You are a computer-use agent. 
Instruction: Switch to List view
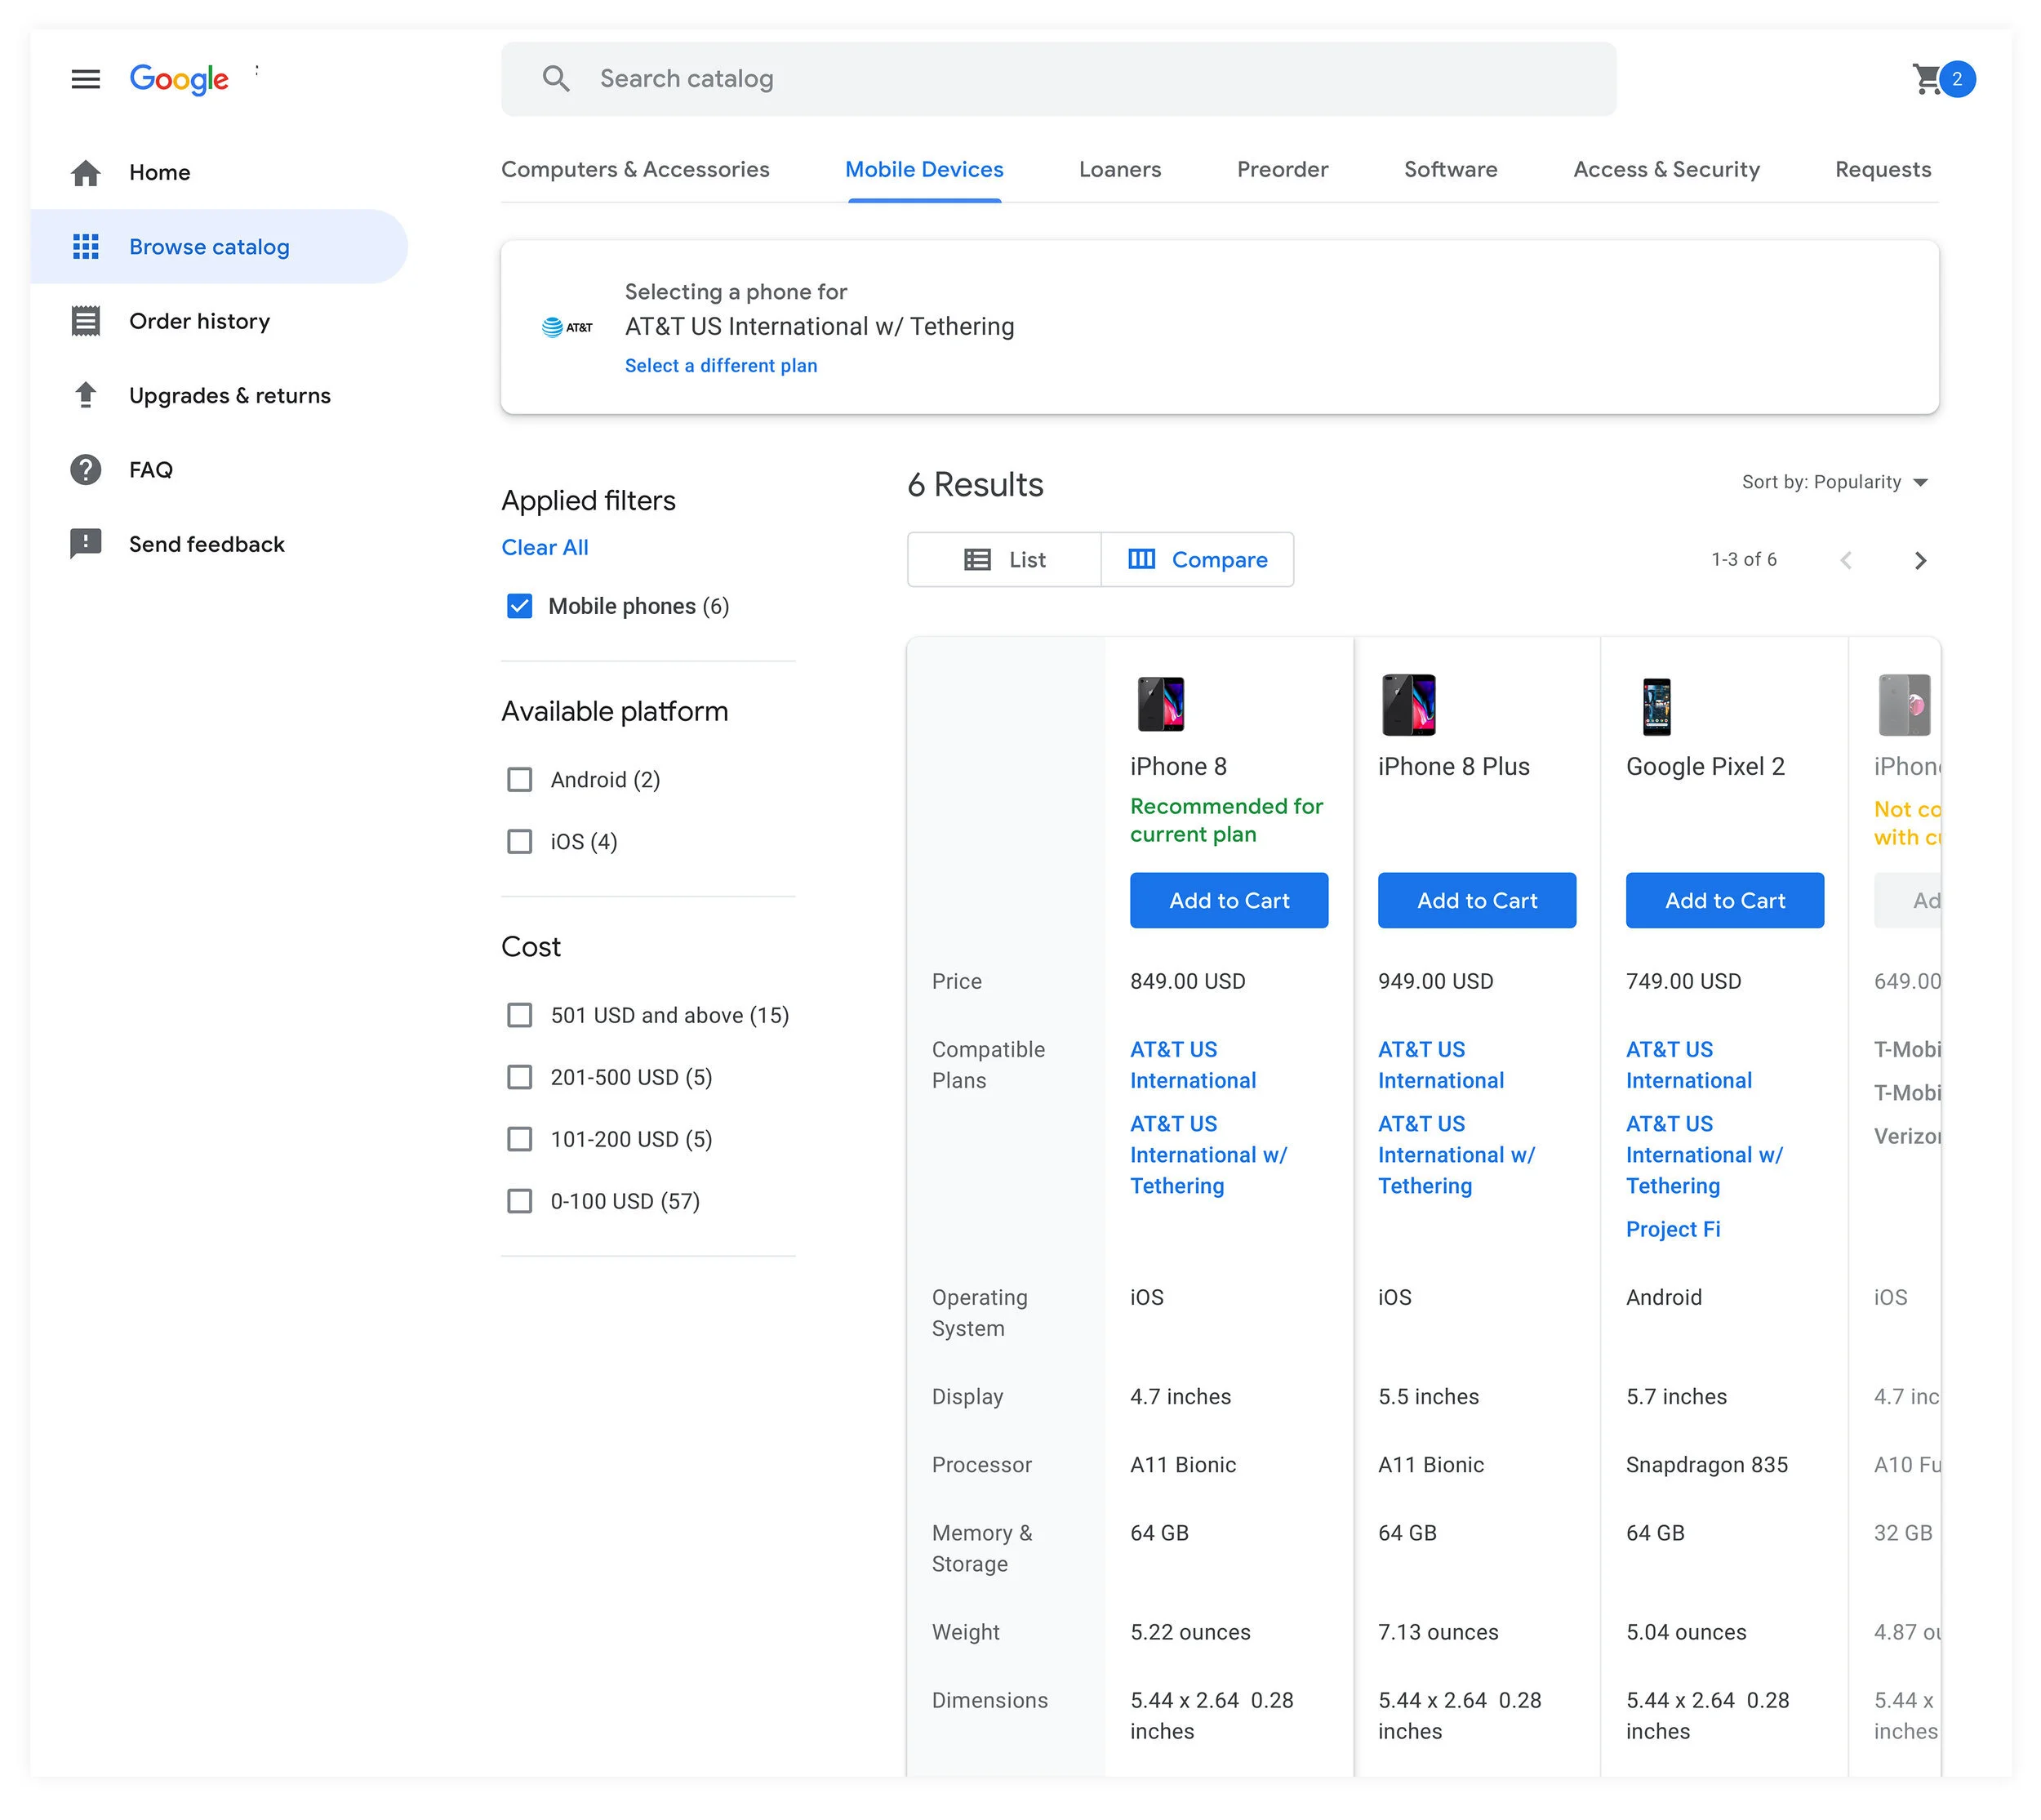pos(1004,560)
